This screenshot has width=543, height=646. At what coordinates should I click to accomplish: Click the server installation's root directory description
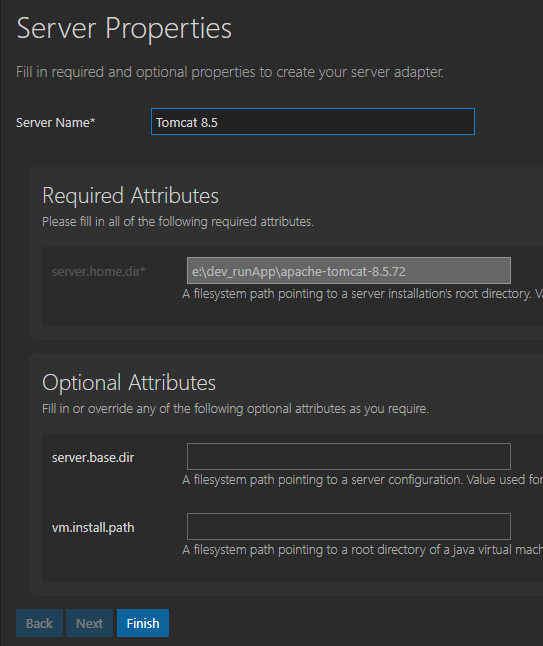click(363, 294)
